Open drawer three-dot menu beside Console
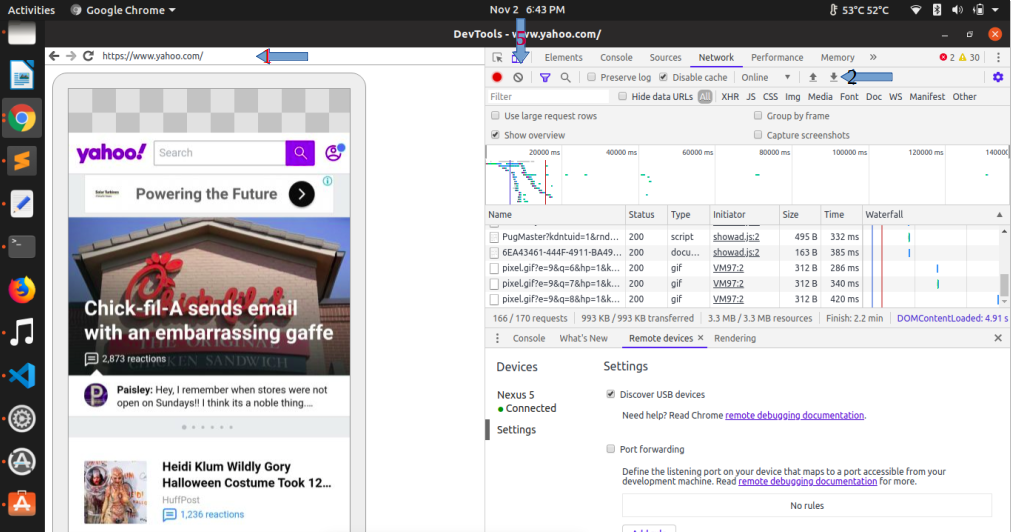Viewport: 1011px width, 532px height. point(497,338)
